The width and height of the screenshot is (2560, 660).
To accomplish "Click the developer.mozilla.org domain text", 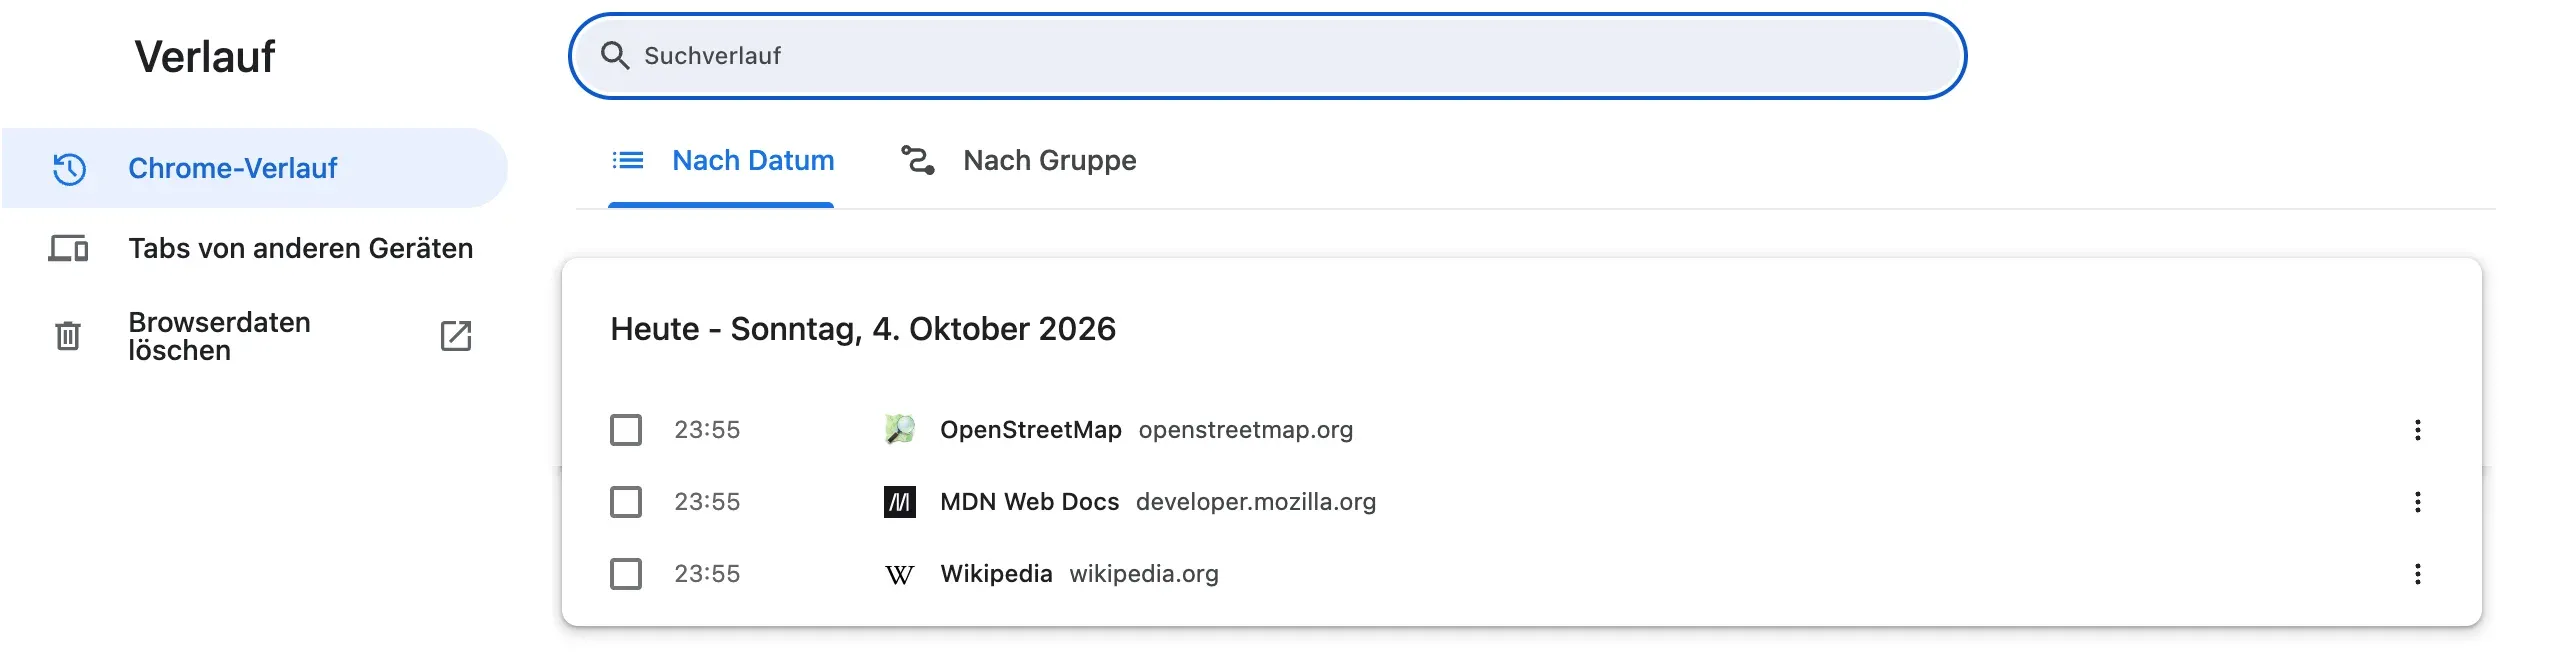I will click(x=1256, y=502).
